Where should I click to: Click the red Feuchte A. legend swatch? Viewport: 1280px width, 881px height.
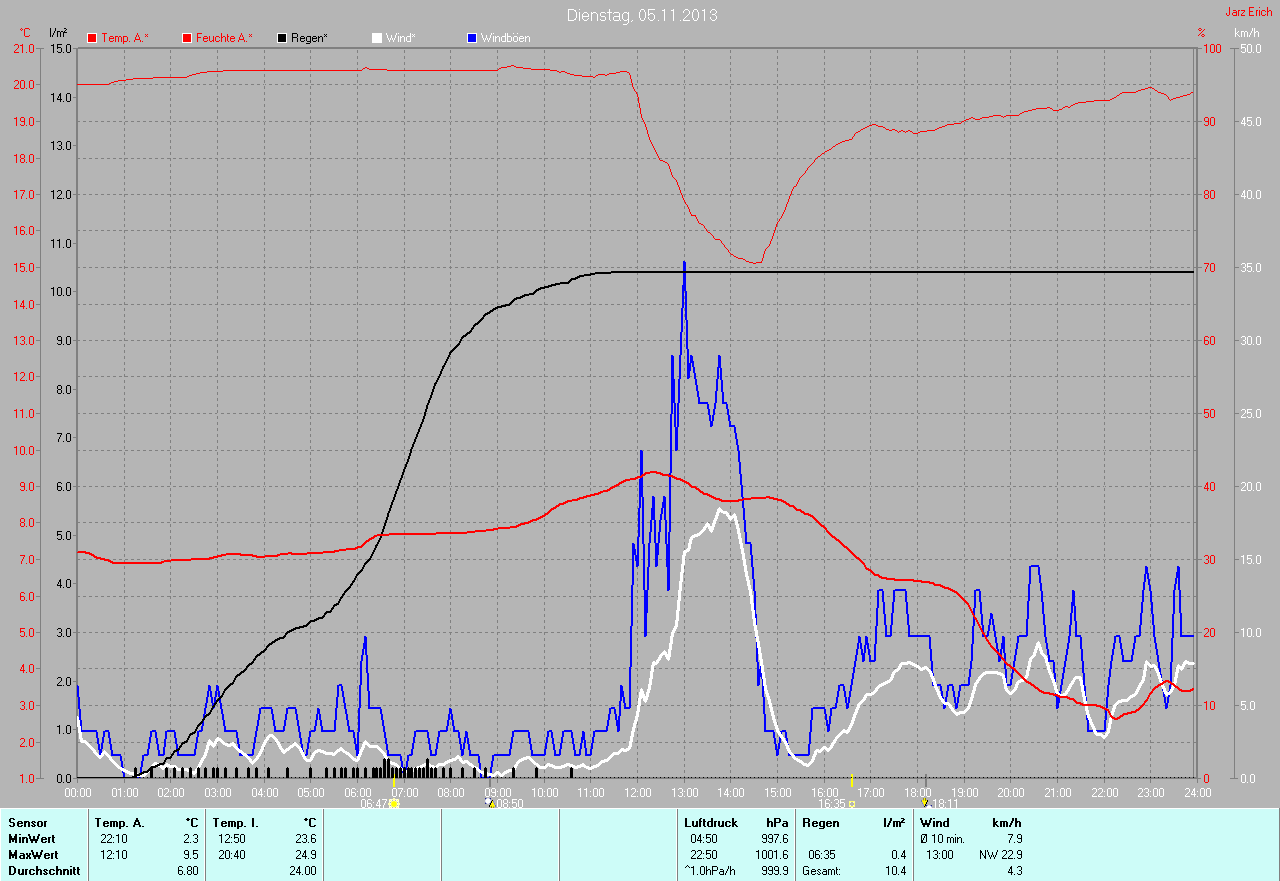(187, 38)
